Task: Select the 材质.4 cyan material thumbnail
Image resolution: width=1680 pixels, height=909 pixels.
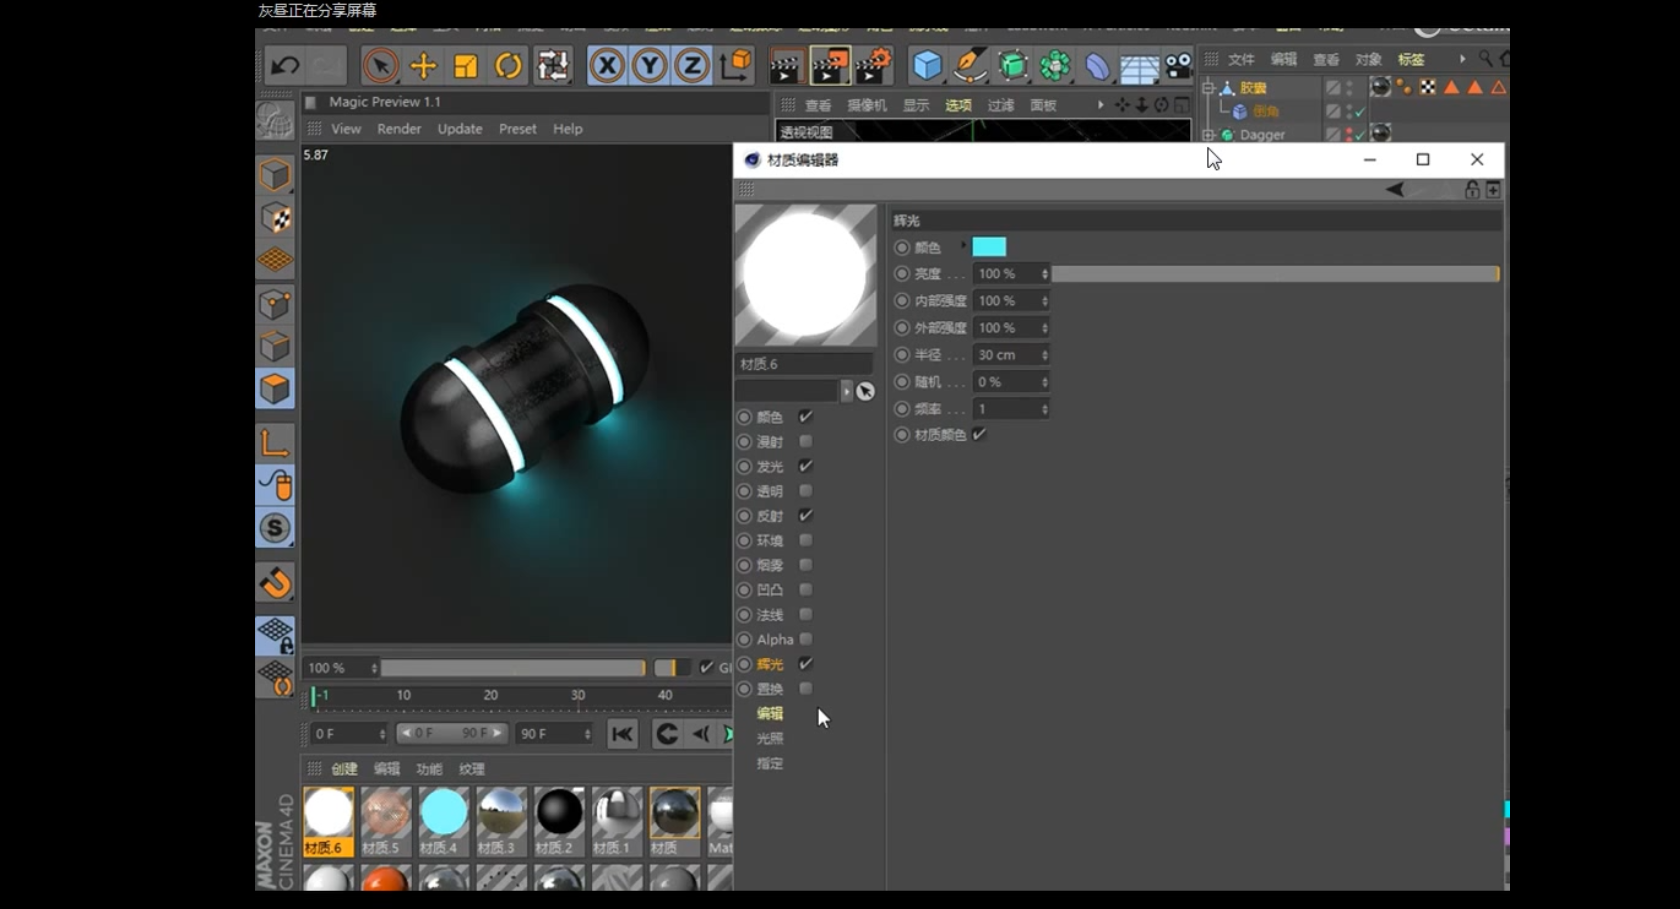Action: 443,813
